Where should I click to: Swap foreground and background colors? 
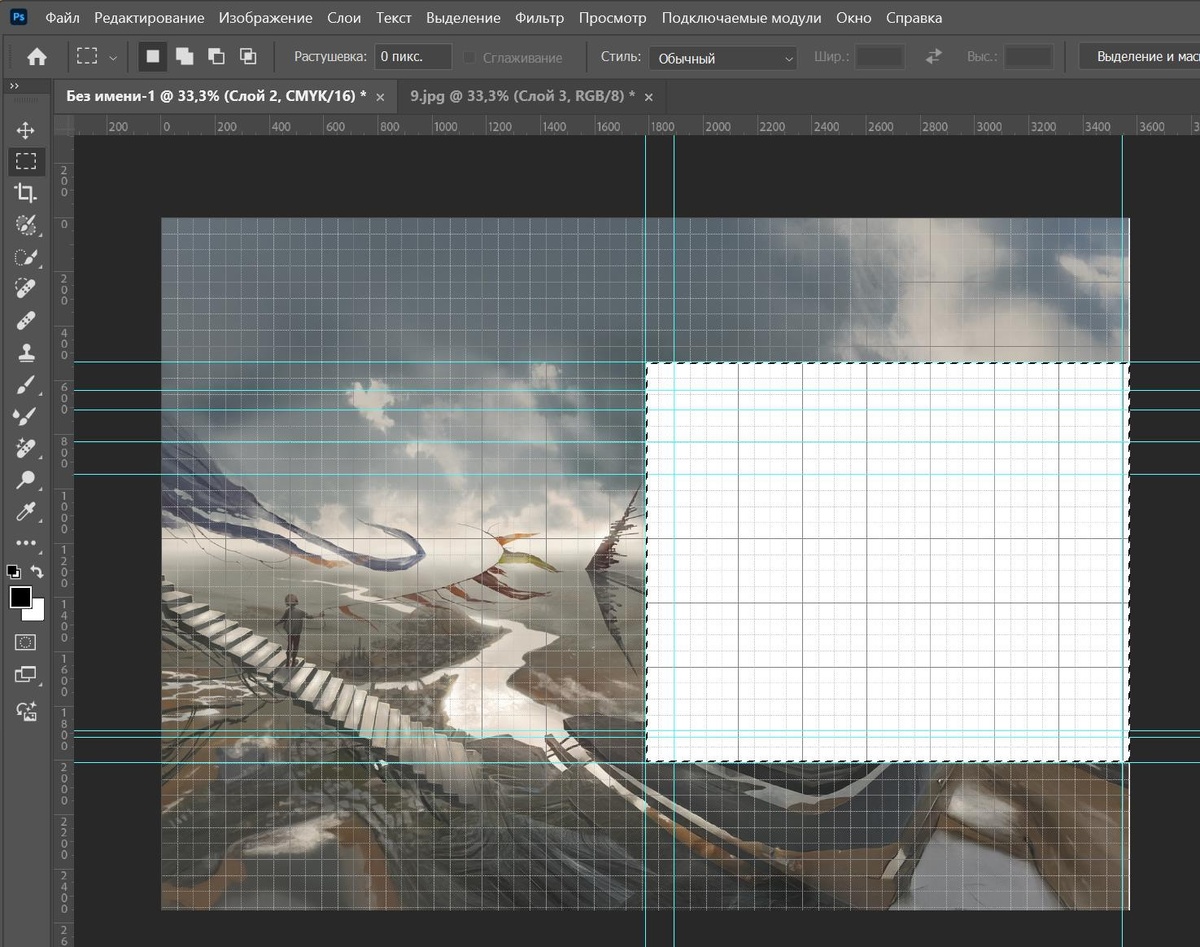[37, 572]
